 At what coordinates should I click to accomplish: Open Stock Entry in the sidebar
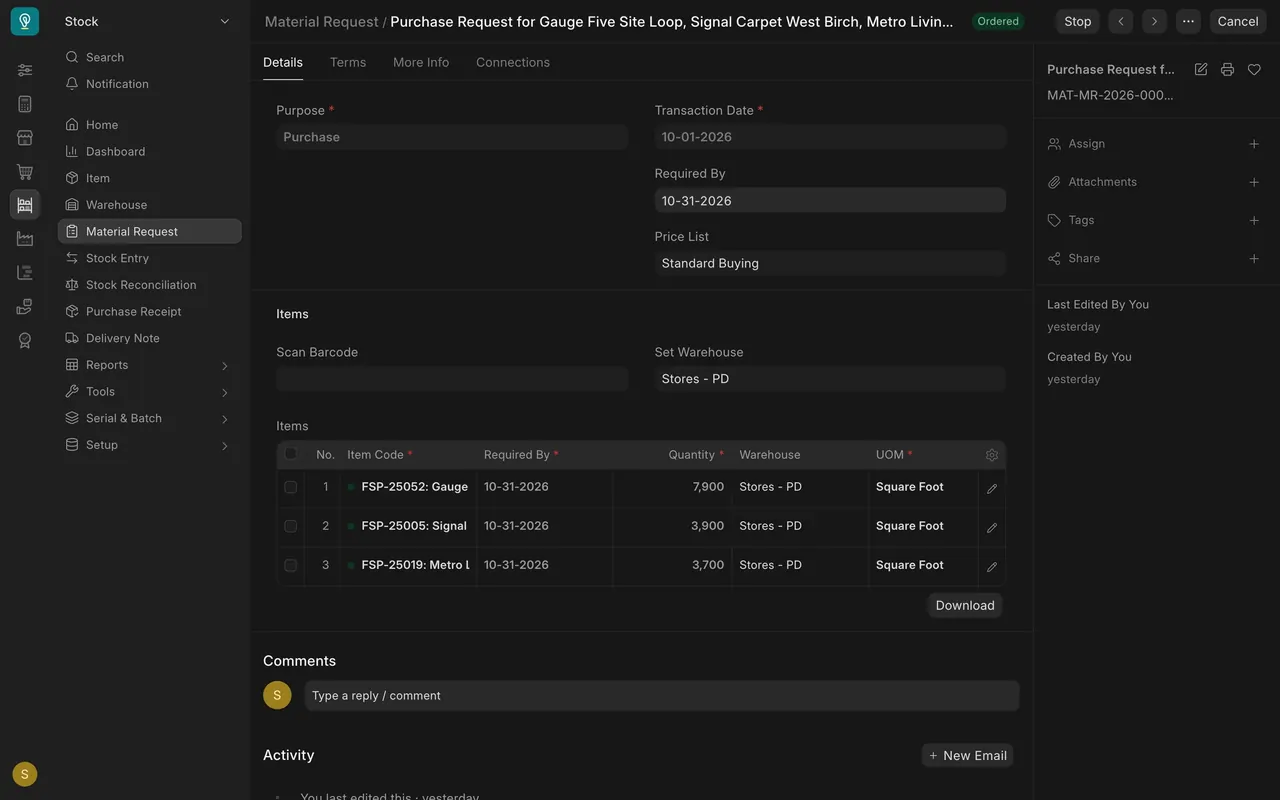tap(149, 258)
